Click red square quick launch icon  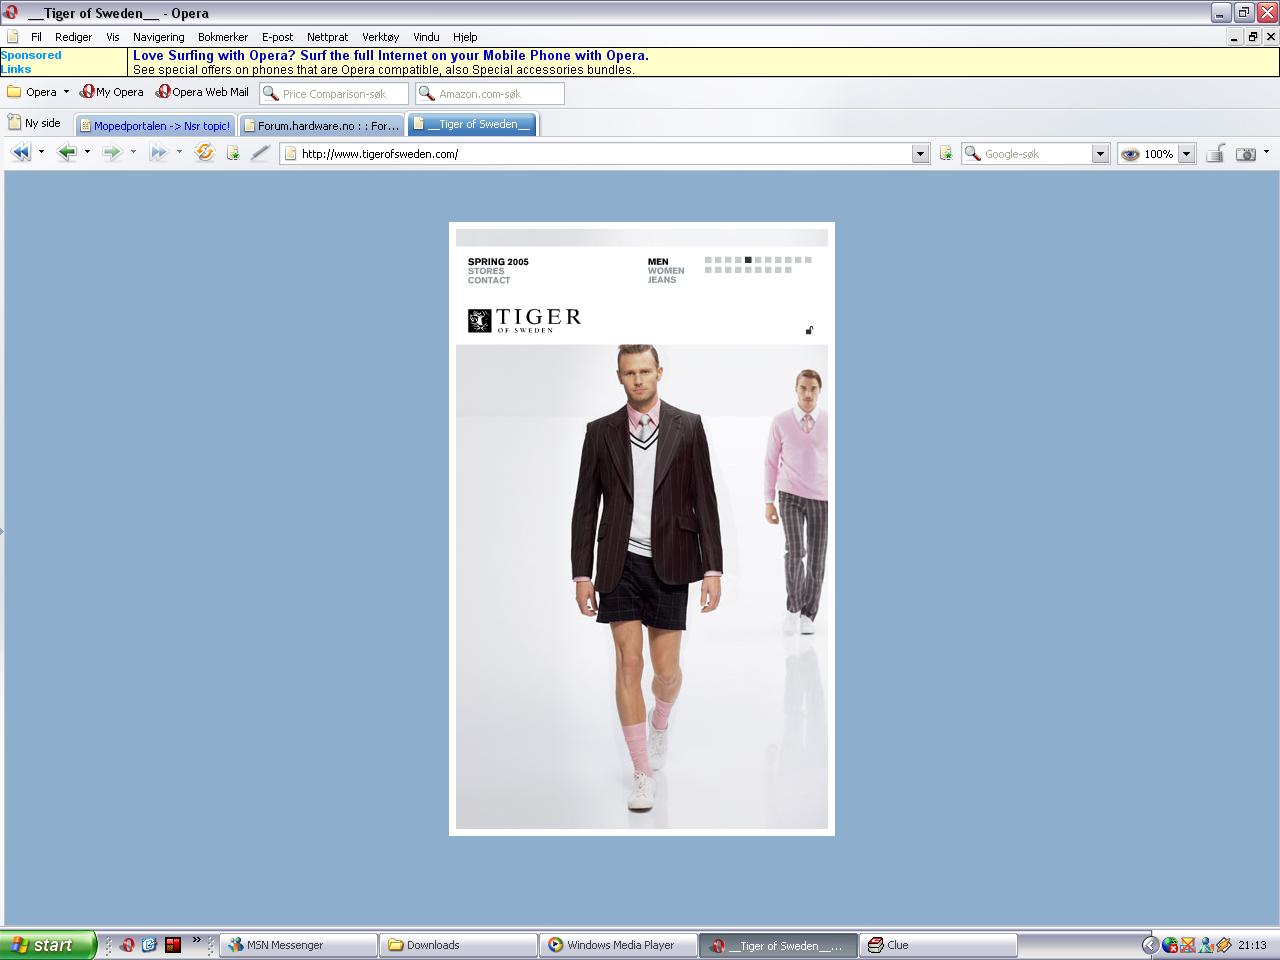(x=173, y=944)
